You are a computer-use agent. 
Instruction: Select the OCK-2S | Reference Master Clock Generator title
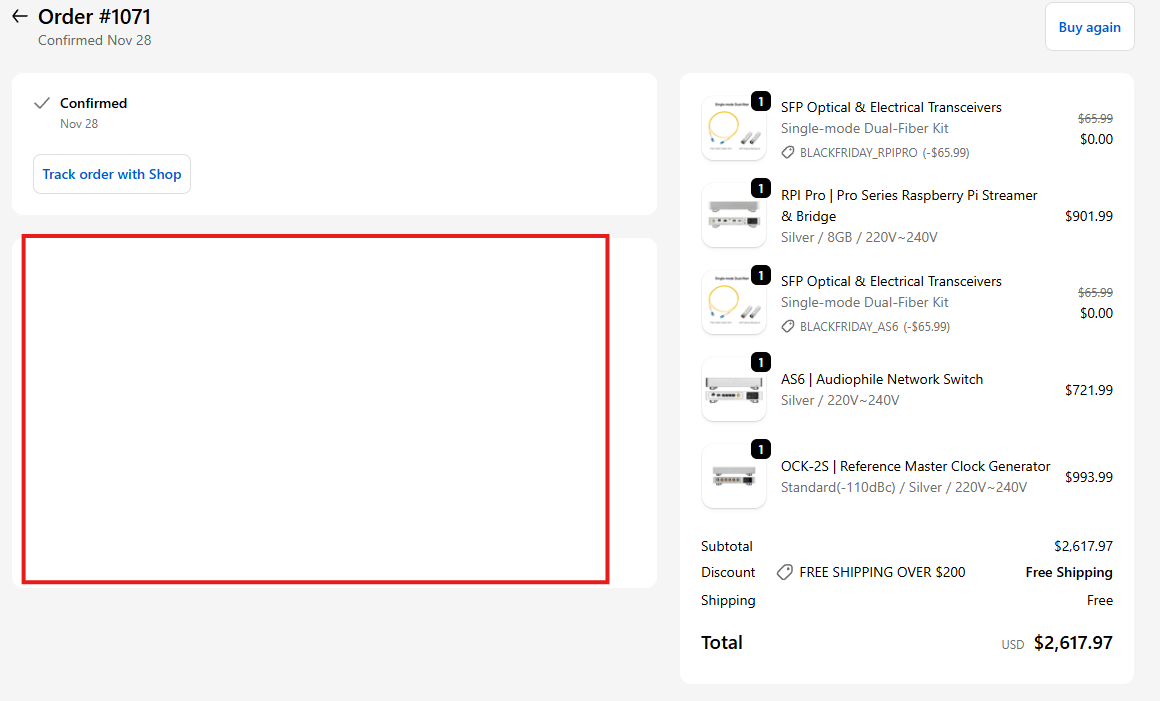point(916,467)
